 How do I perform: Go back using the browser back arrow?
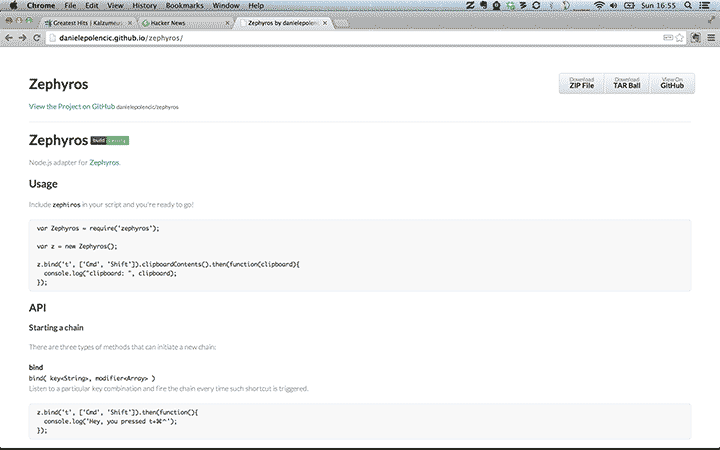(9, 38)
